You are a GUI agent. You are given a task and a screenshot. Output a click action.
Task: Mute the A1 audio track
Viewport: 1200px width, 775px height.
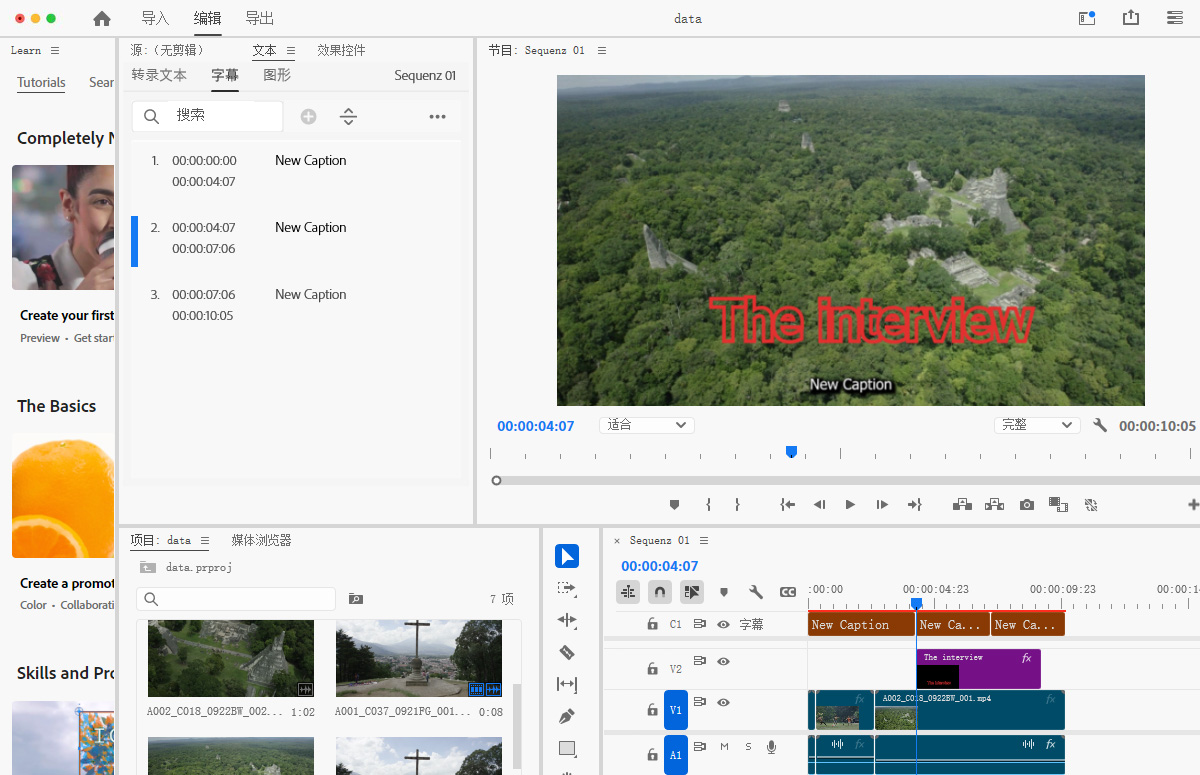click(723, 746)
